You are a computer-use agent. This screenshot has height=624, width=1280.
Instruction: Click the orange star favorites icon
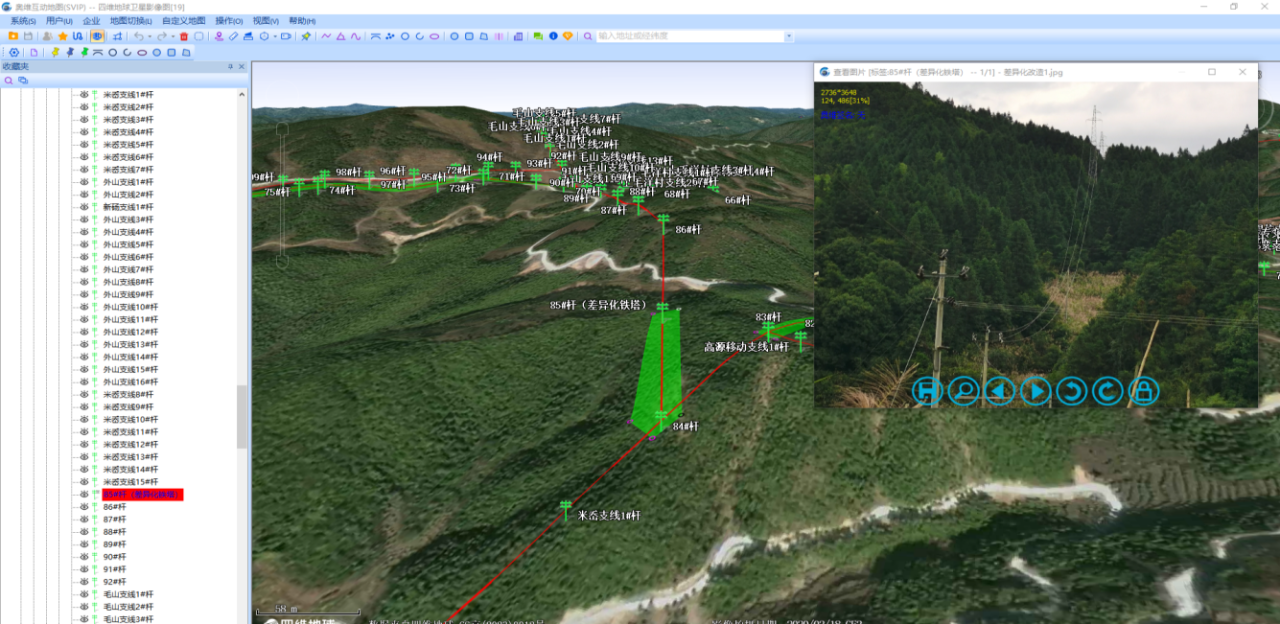coord(62,36)
